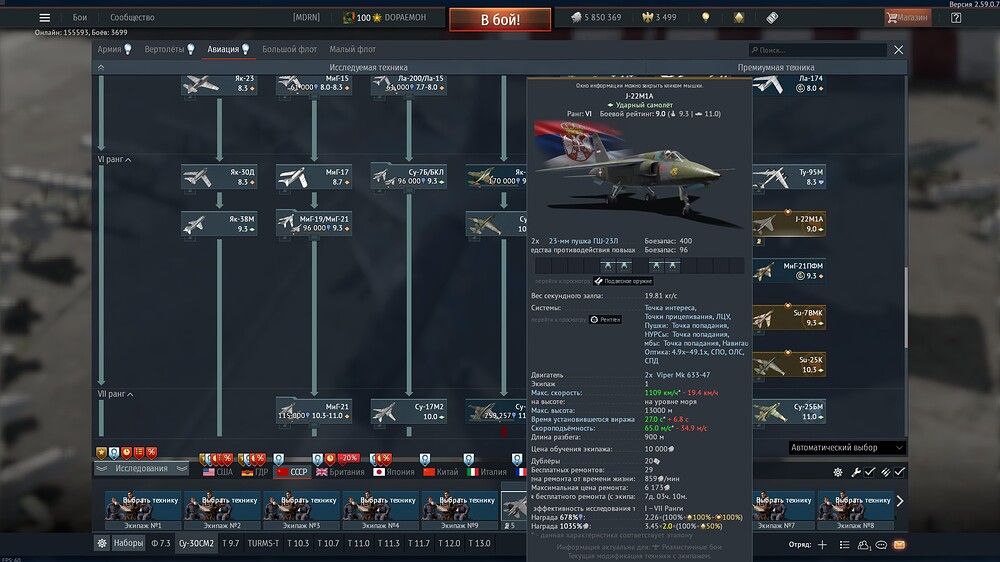The image size is (1000, 562).
Task: Toggle automatic repair checkbox
Action: 870,472
